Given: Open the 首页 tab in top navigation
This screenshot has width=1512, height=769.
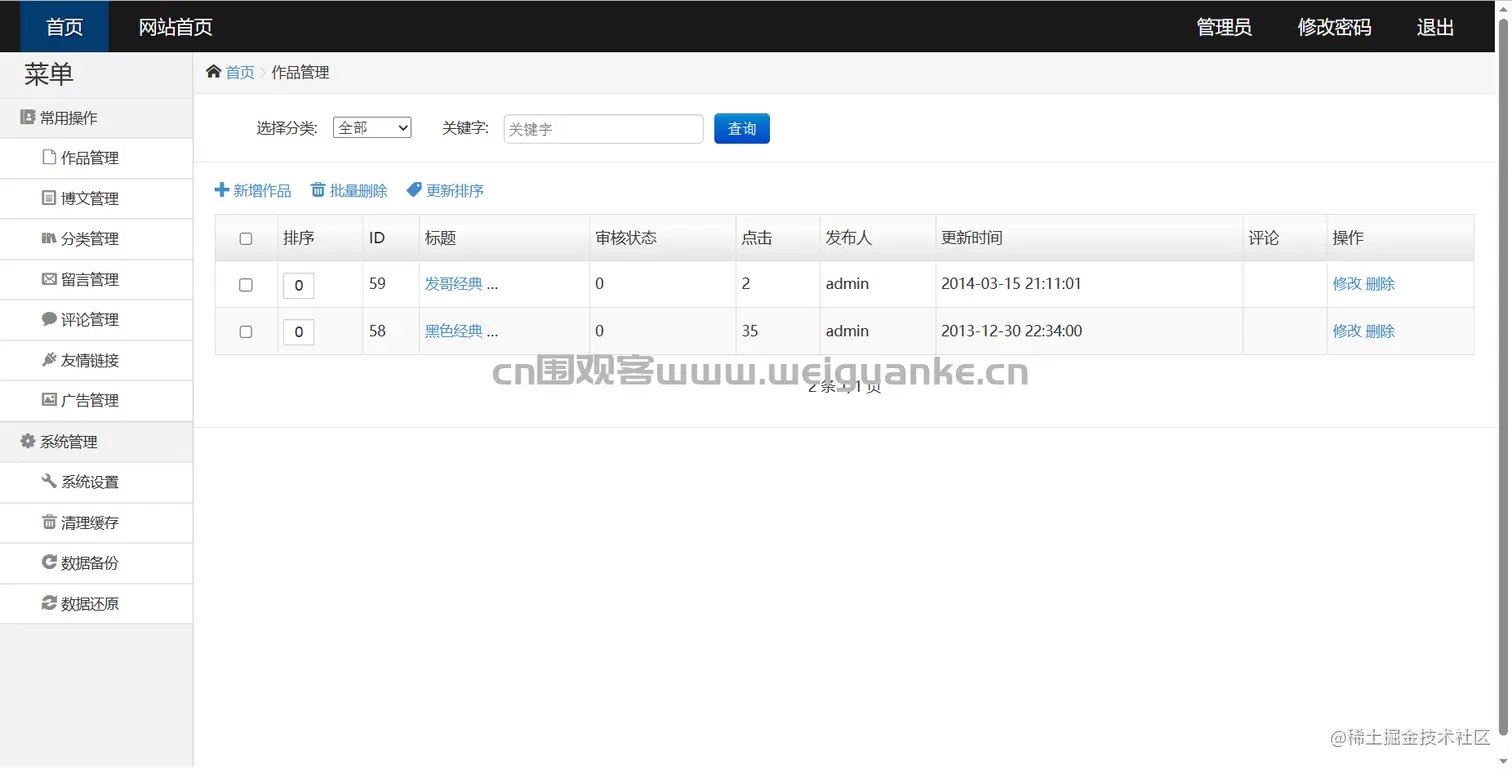Looking at the screenshot, I should click(x=64, y=27).
